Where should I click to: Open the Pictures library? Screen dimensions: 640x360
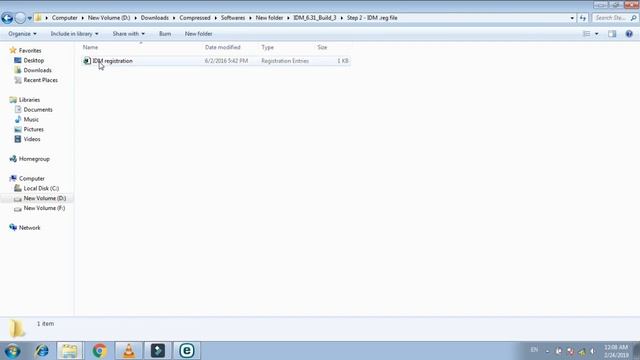(33, 129)
